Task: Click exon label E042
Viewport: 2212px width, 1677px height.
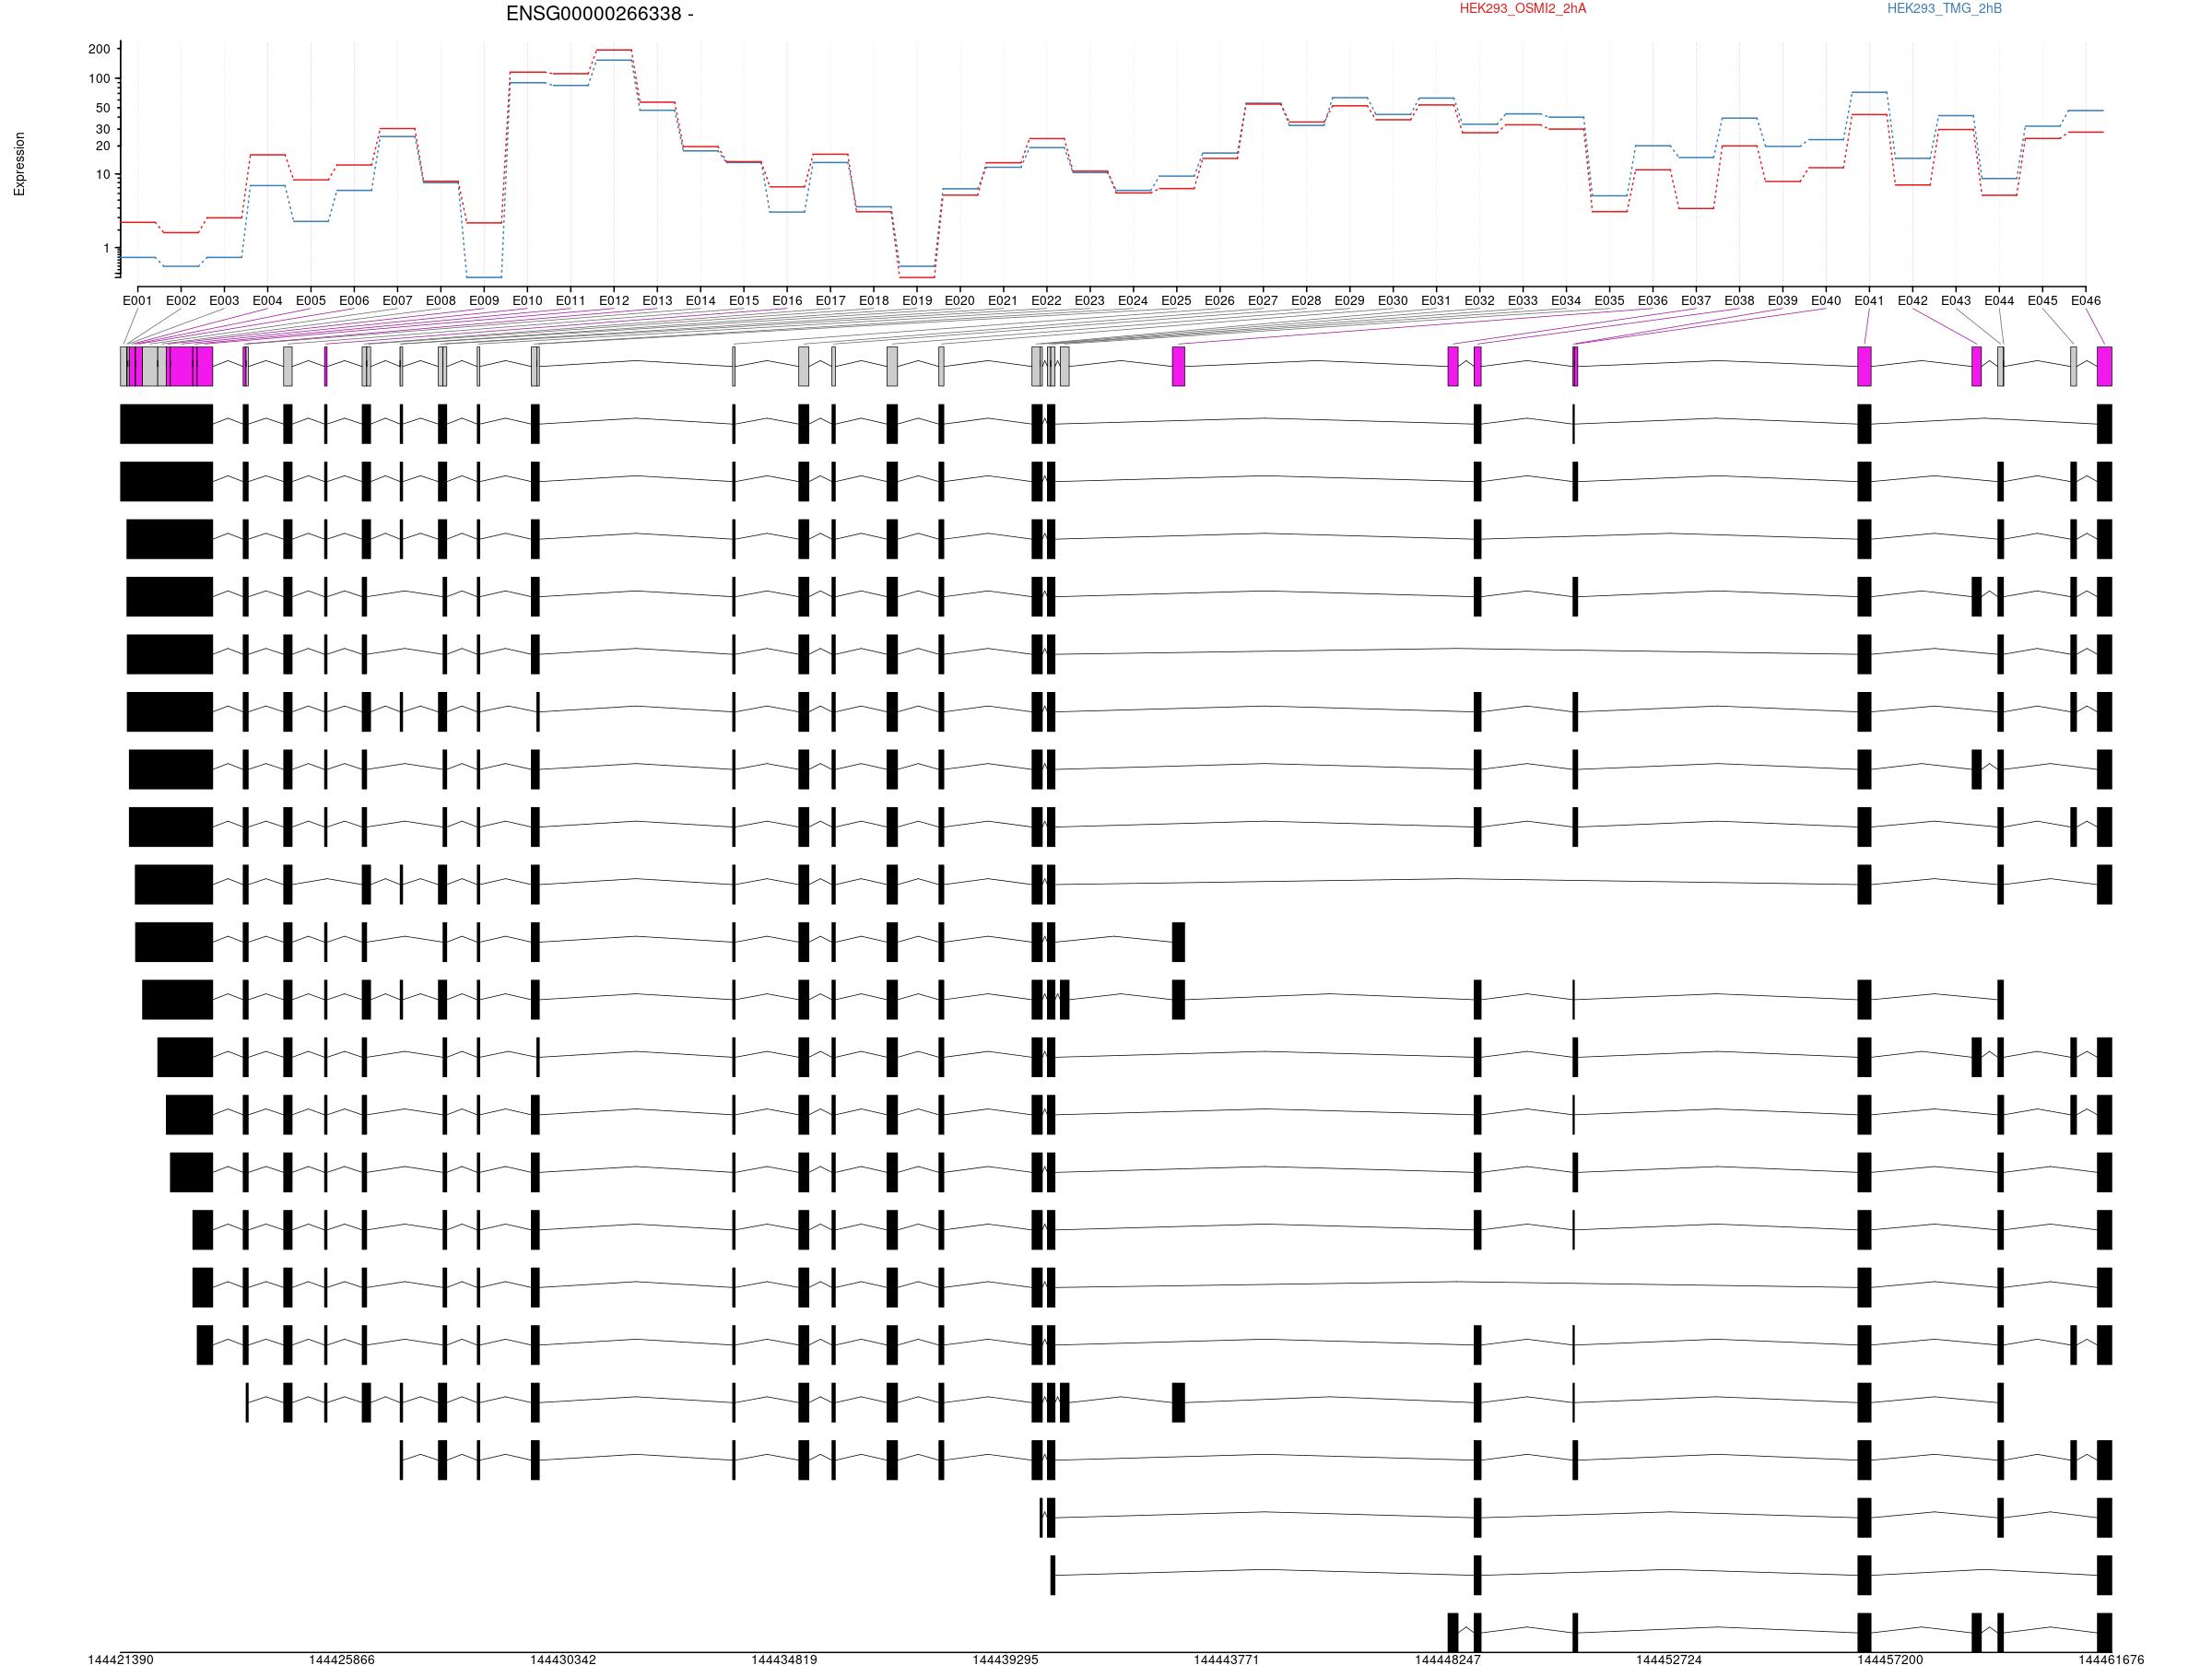Action: [1913, 300]
